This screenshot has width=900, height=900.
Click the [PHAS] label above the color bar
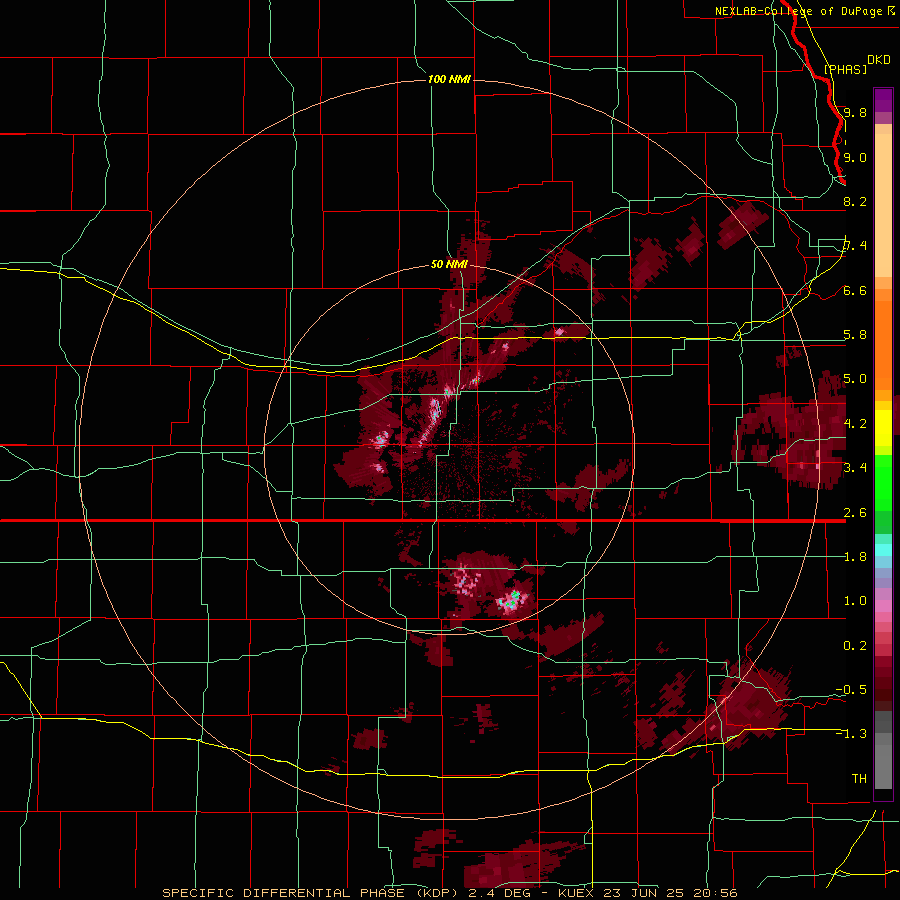(x=845, y=69)
